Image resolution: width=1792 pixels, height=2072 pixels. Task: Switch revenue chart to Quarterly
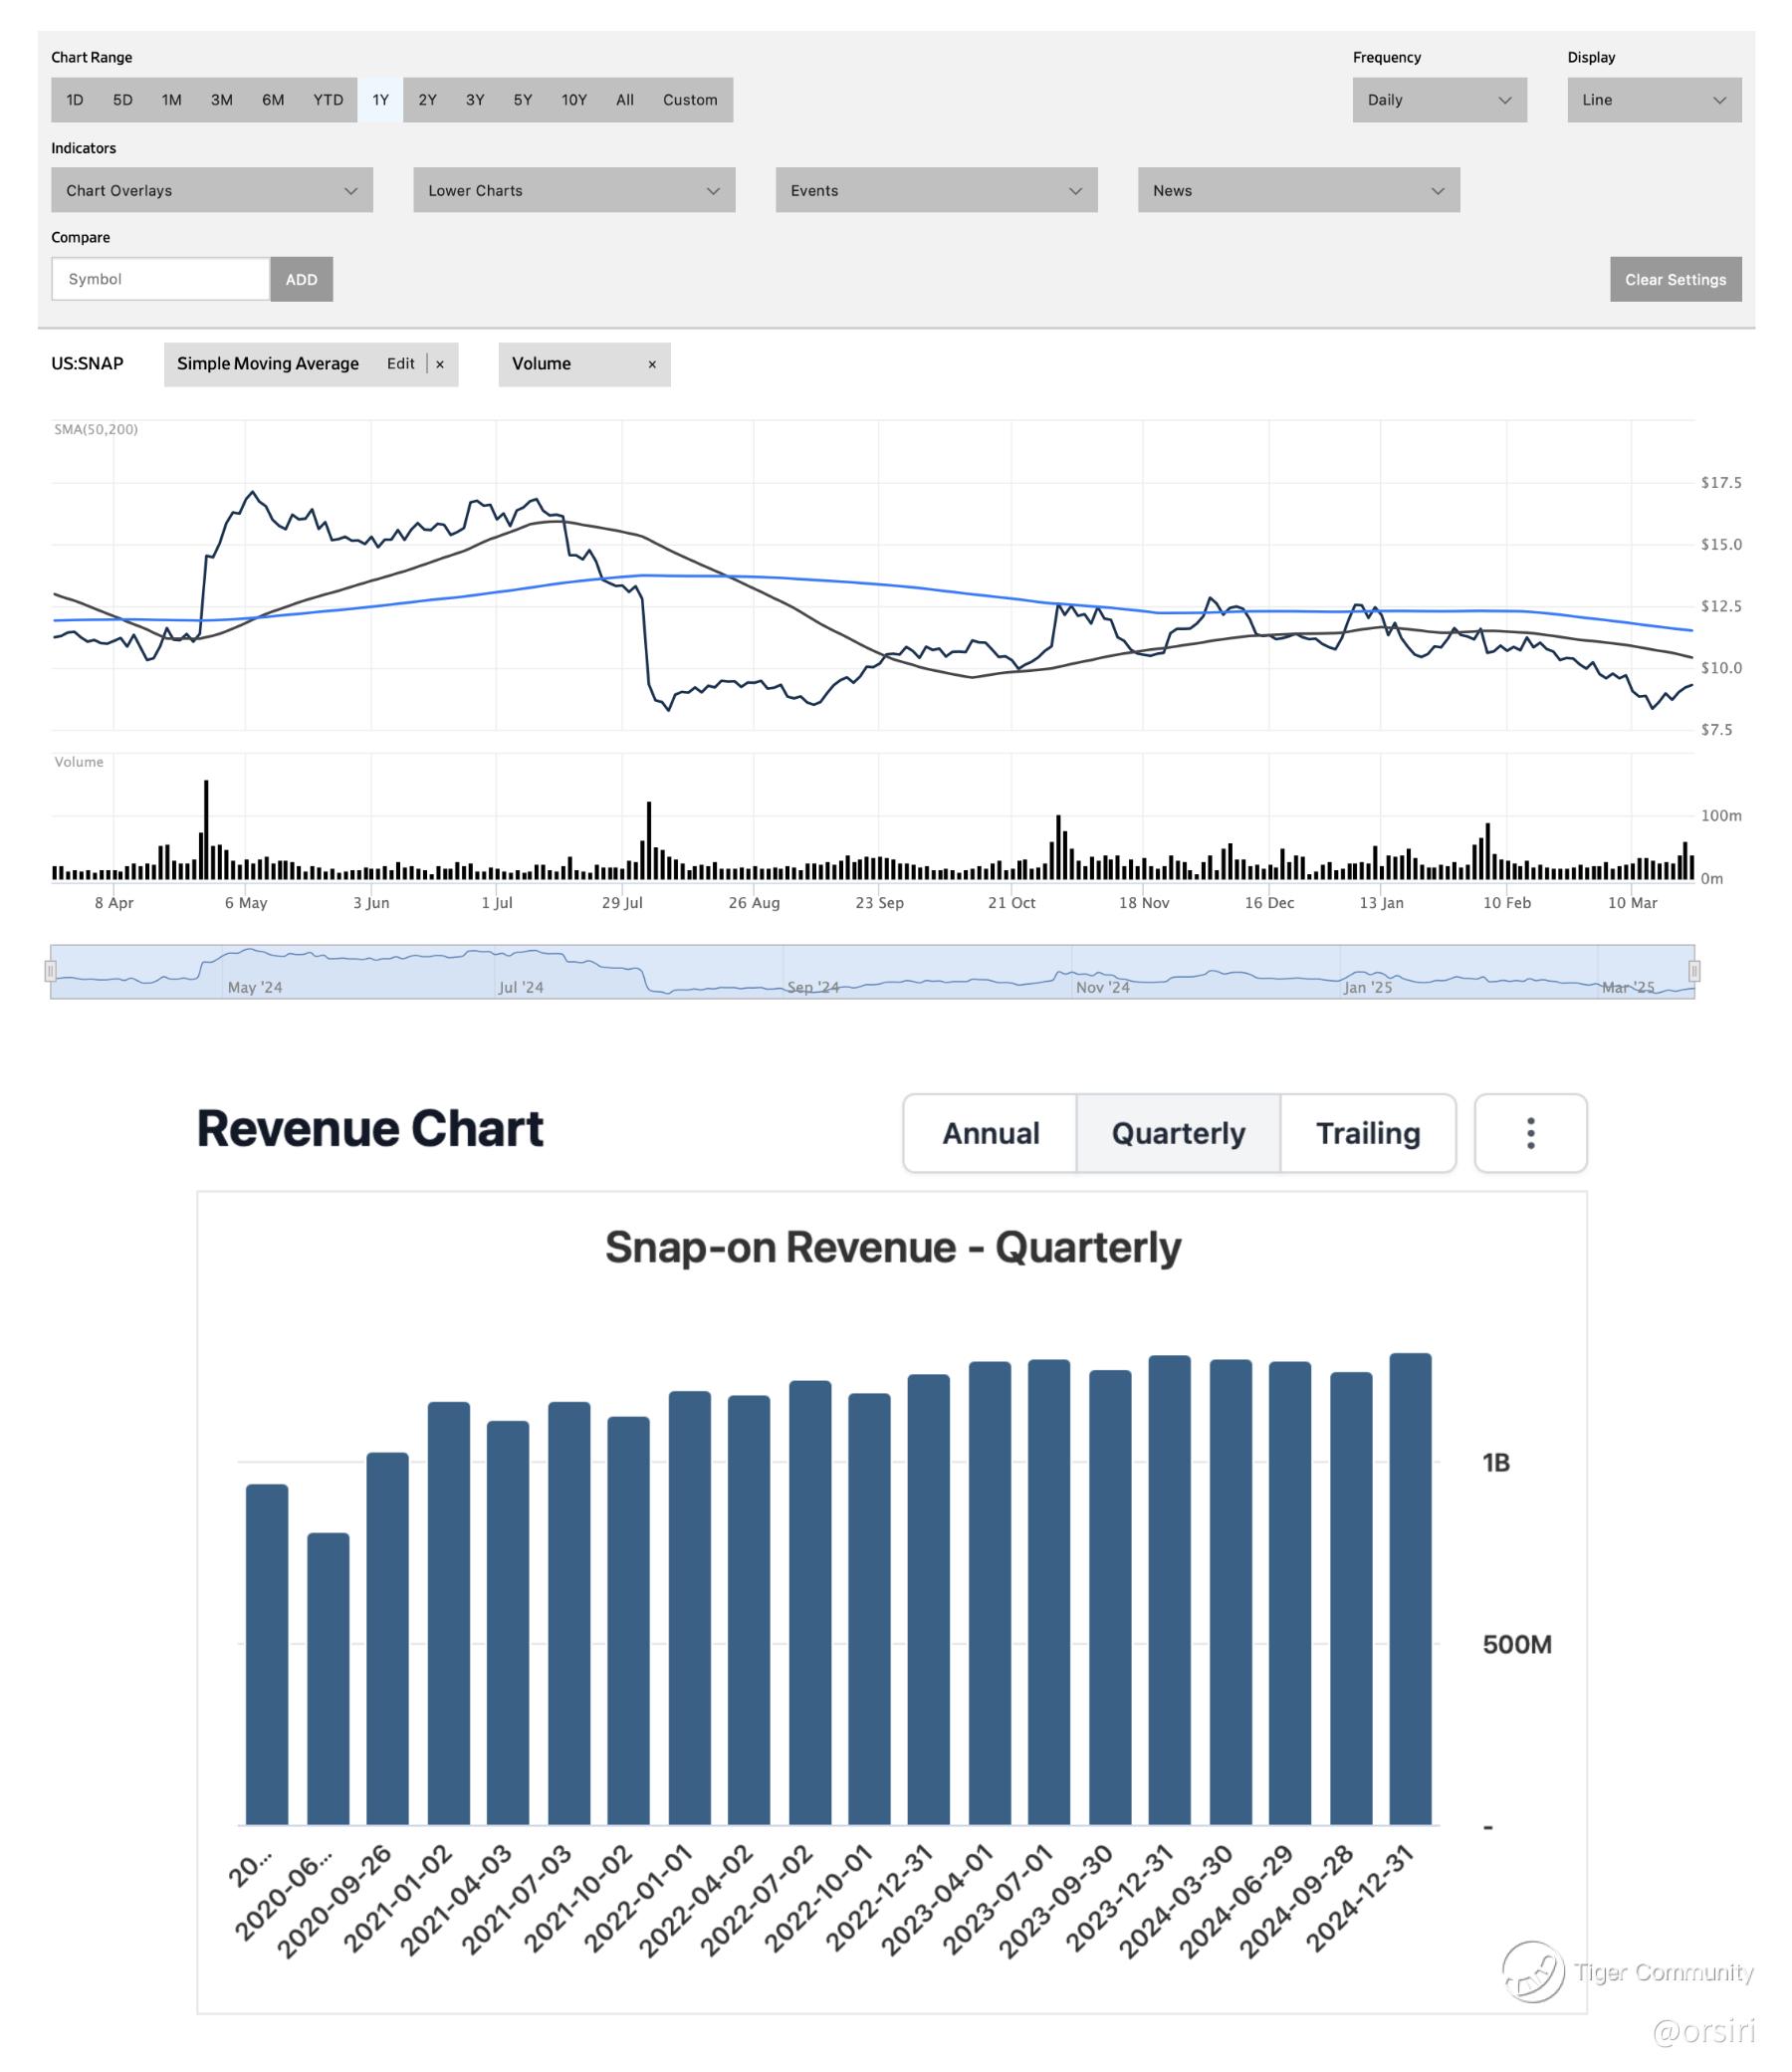click(x=1178, y=1133)
